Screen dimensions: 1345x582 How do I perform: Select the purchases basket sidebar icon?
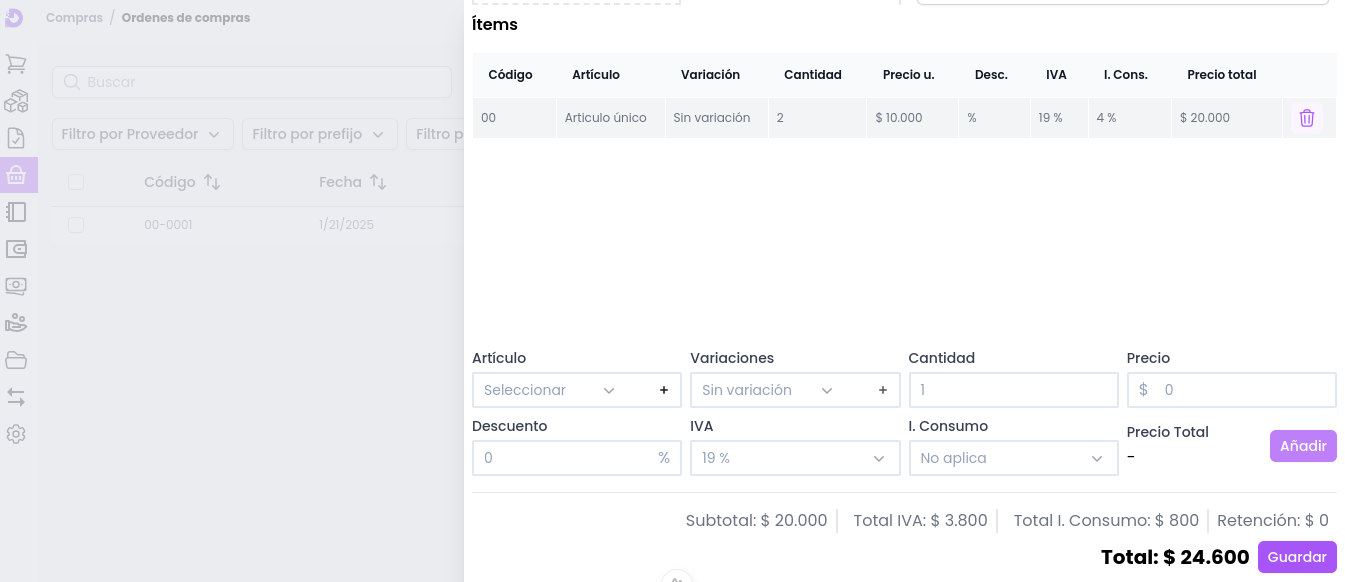(16, 175)
